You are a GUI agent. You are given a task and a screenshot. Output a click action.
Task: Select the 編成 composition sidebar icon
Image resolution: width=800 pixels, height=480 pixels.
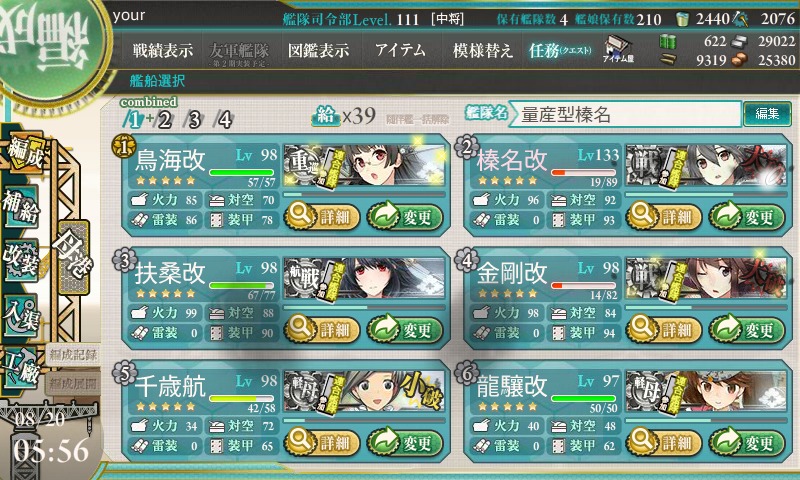tap(24, 152)
